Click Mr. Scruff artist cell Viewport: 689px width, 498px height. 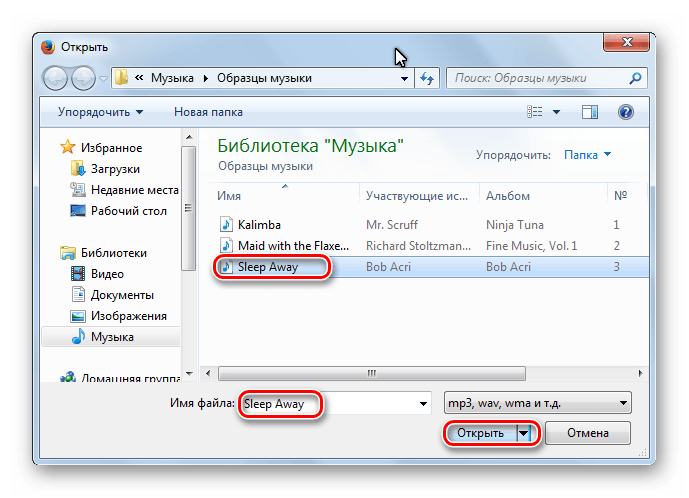point(392,225)
